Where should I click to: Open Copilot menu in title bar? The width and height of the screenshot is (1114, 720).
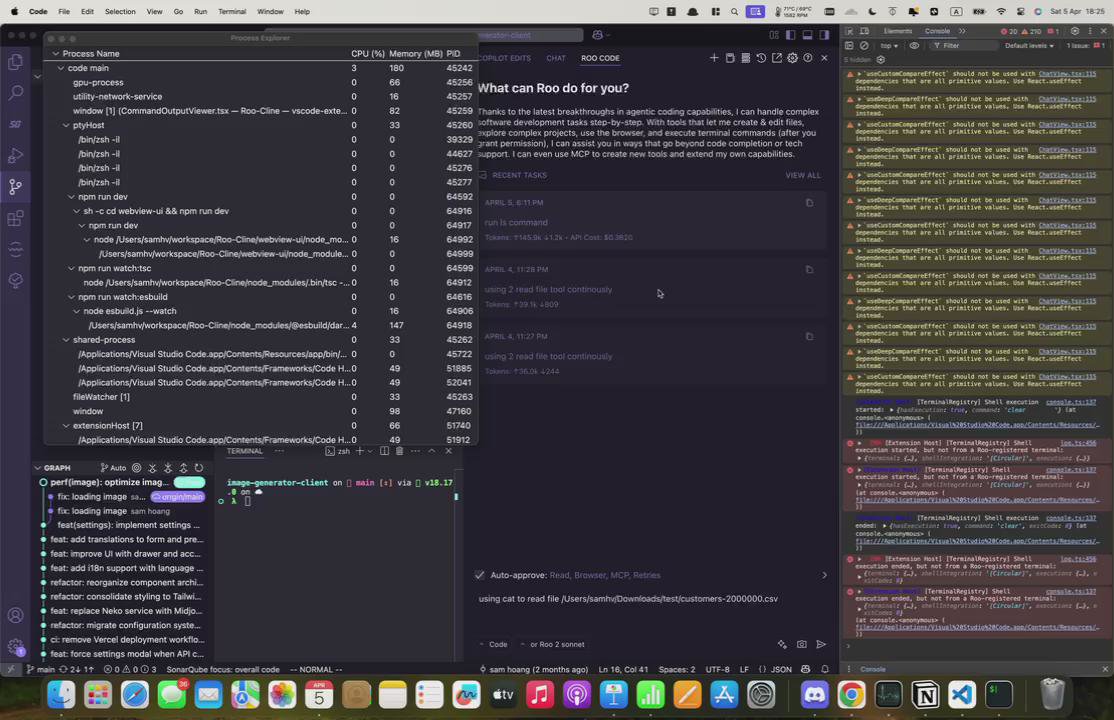[x=601, y=35]
